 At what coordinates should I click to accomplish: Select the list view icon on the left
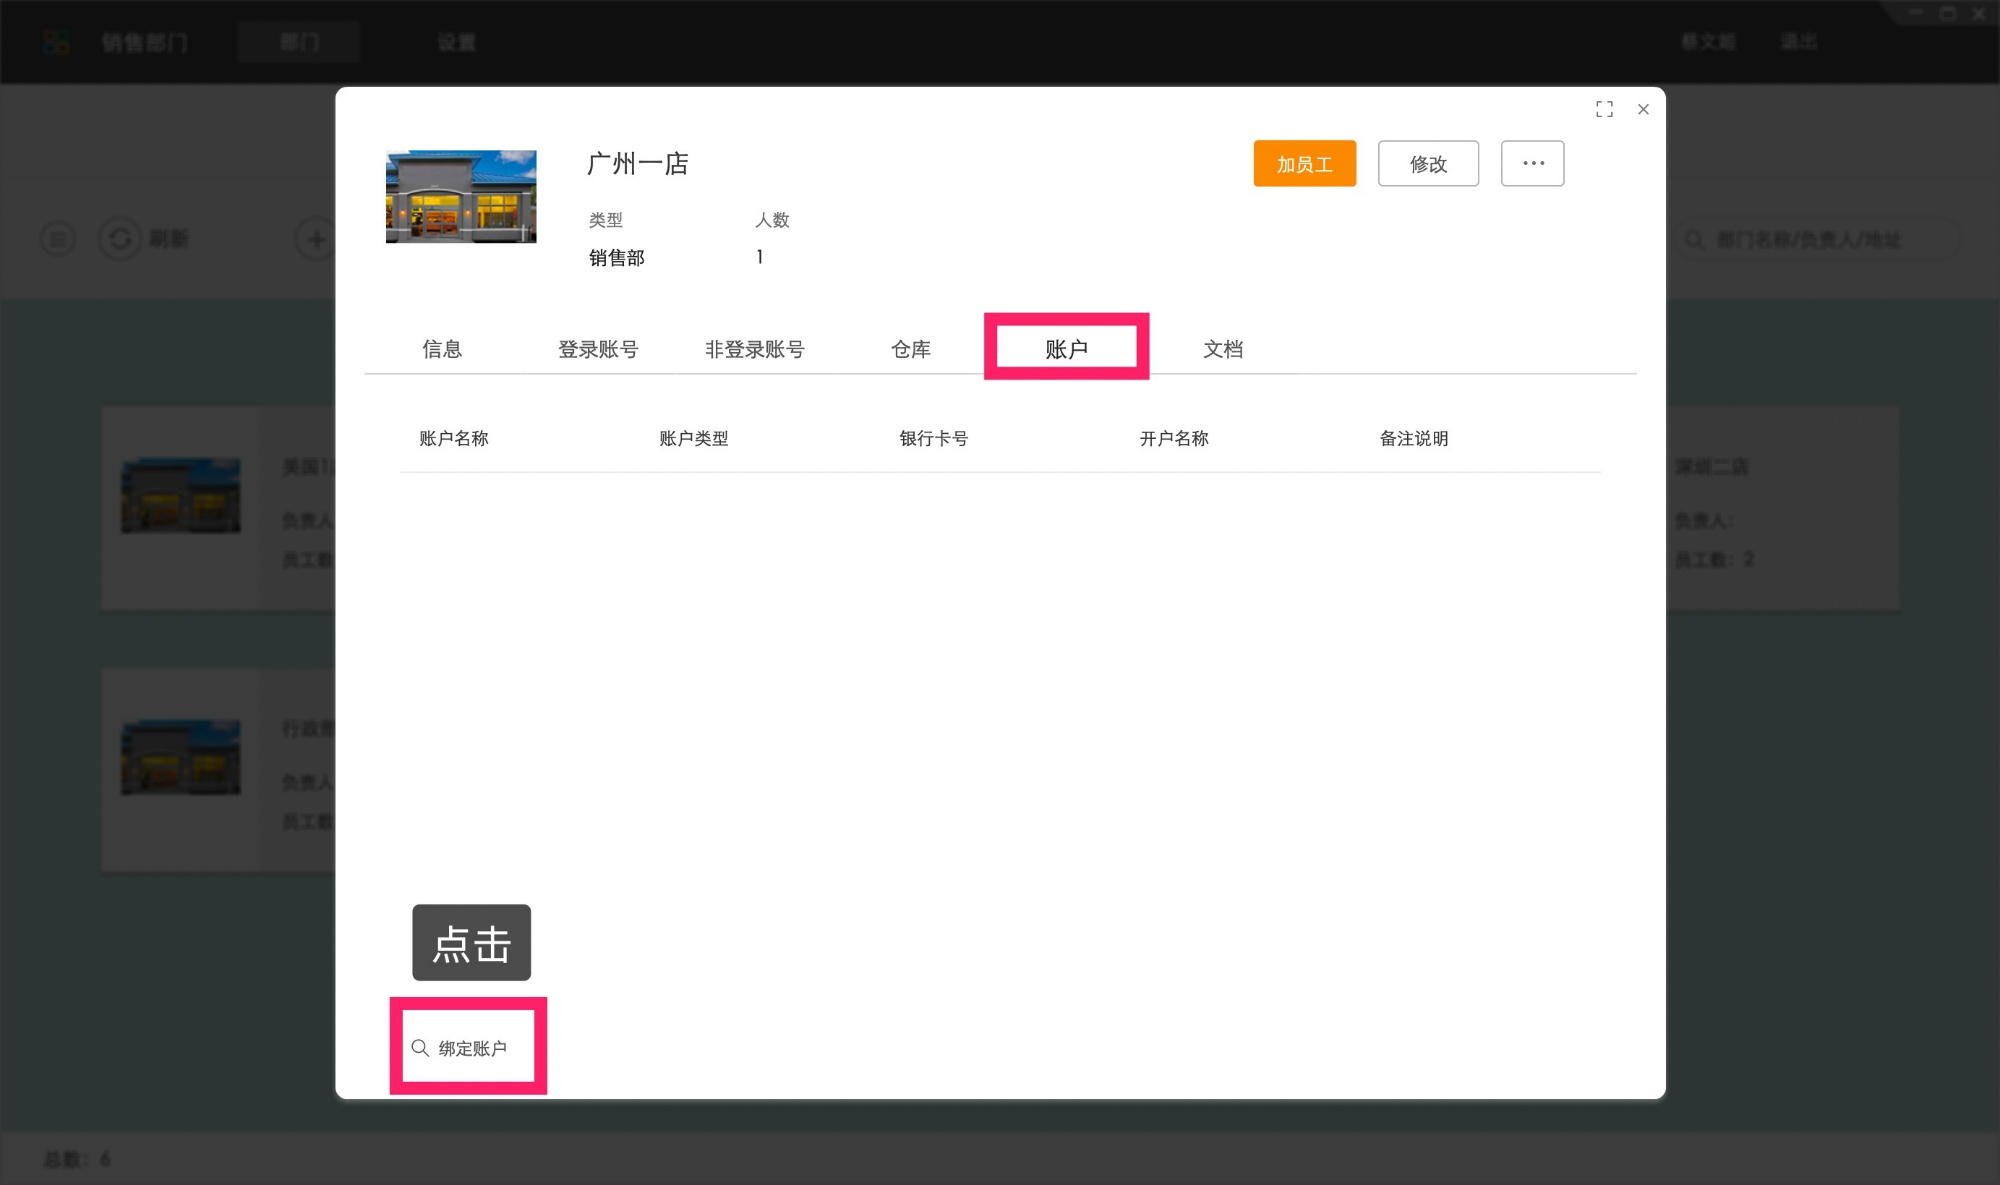(57, 239)
